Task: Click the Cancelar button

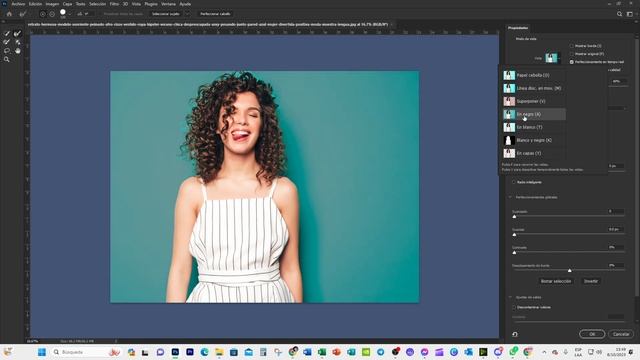Action: coord(621,334)
